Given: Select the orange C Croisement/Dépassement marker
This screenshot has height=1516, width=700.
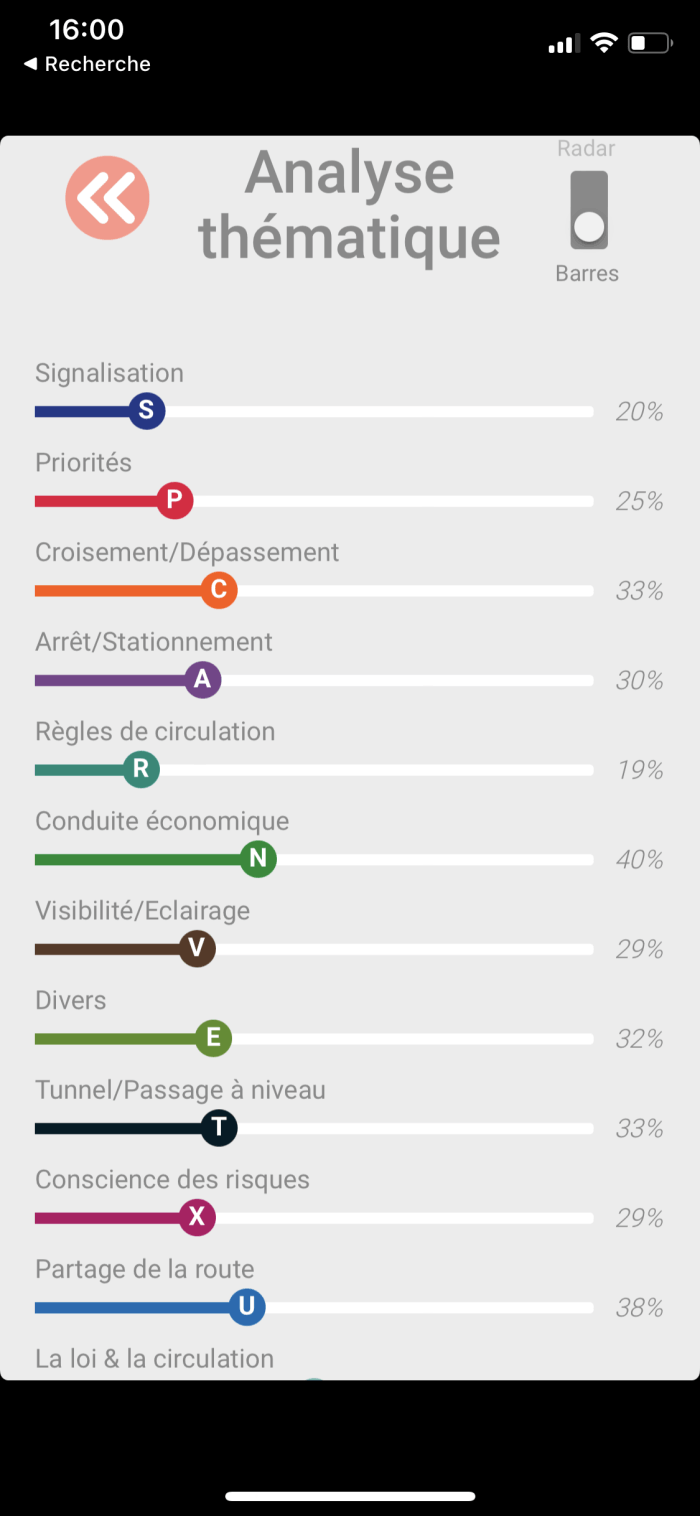Looking at the screenshot, I should pos(218,590).
